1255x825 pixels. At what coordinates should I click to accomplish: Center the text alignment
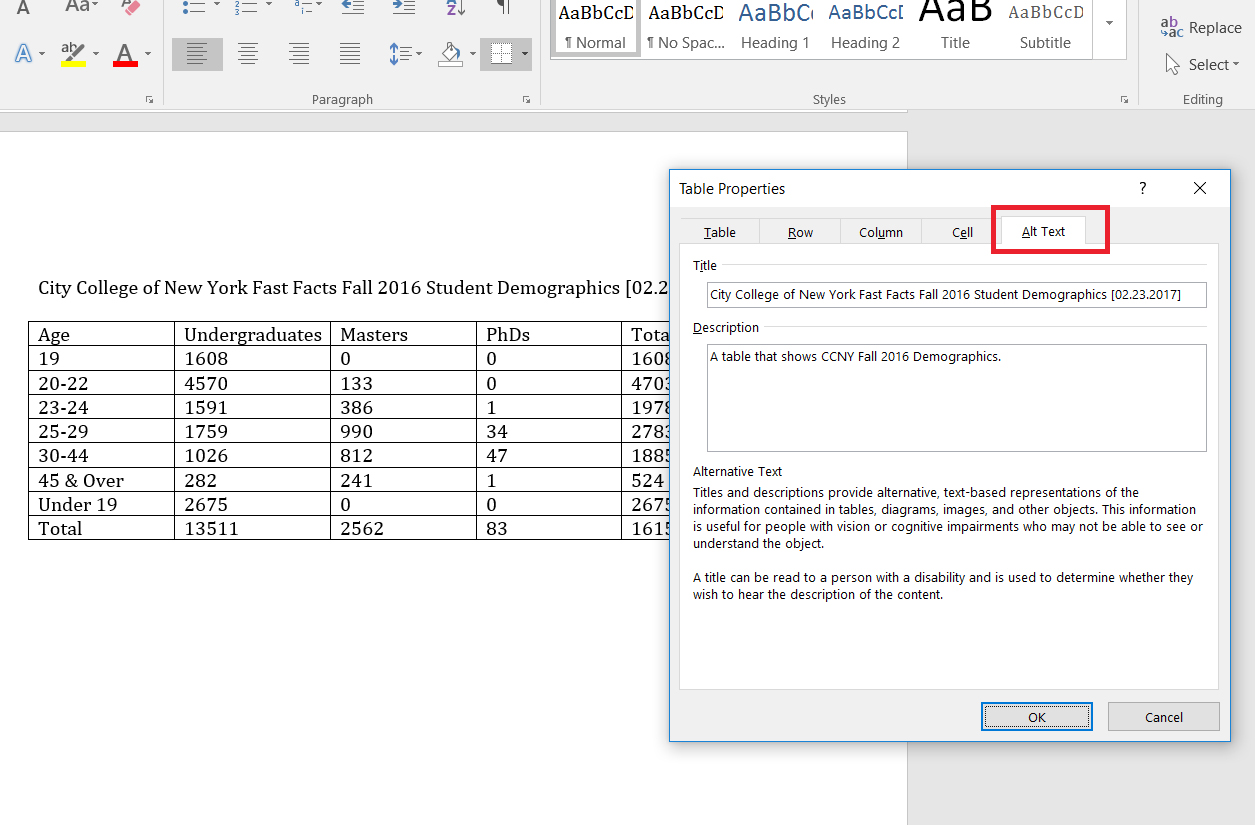[248, 54]
